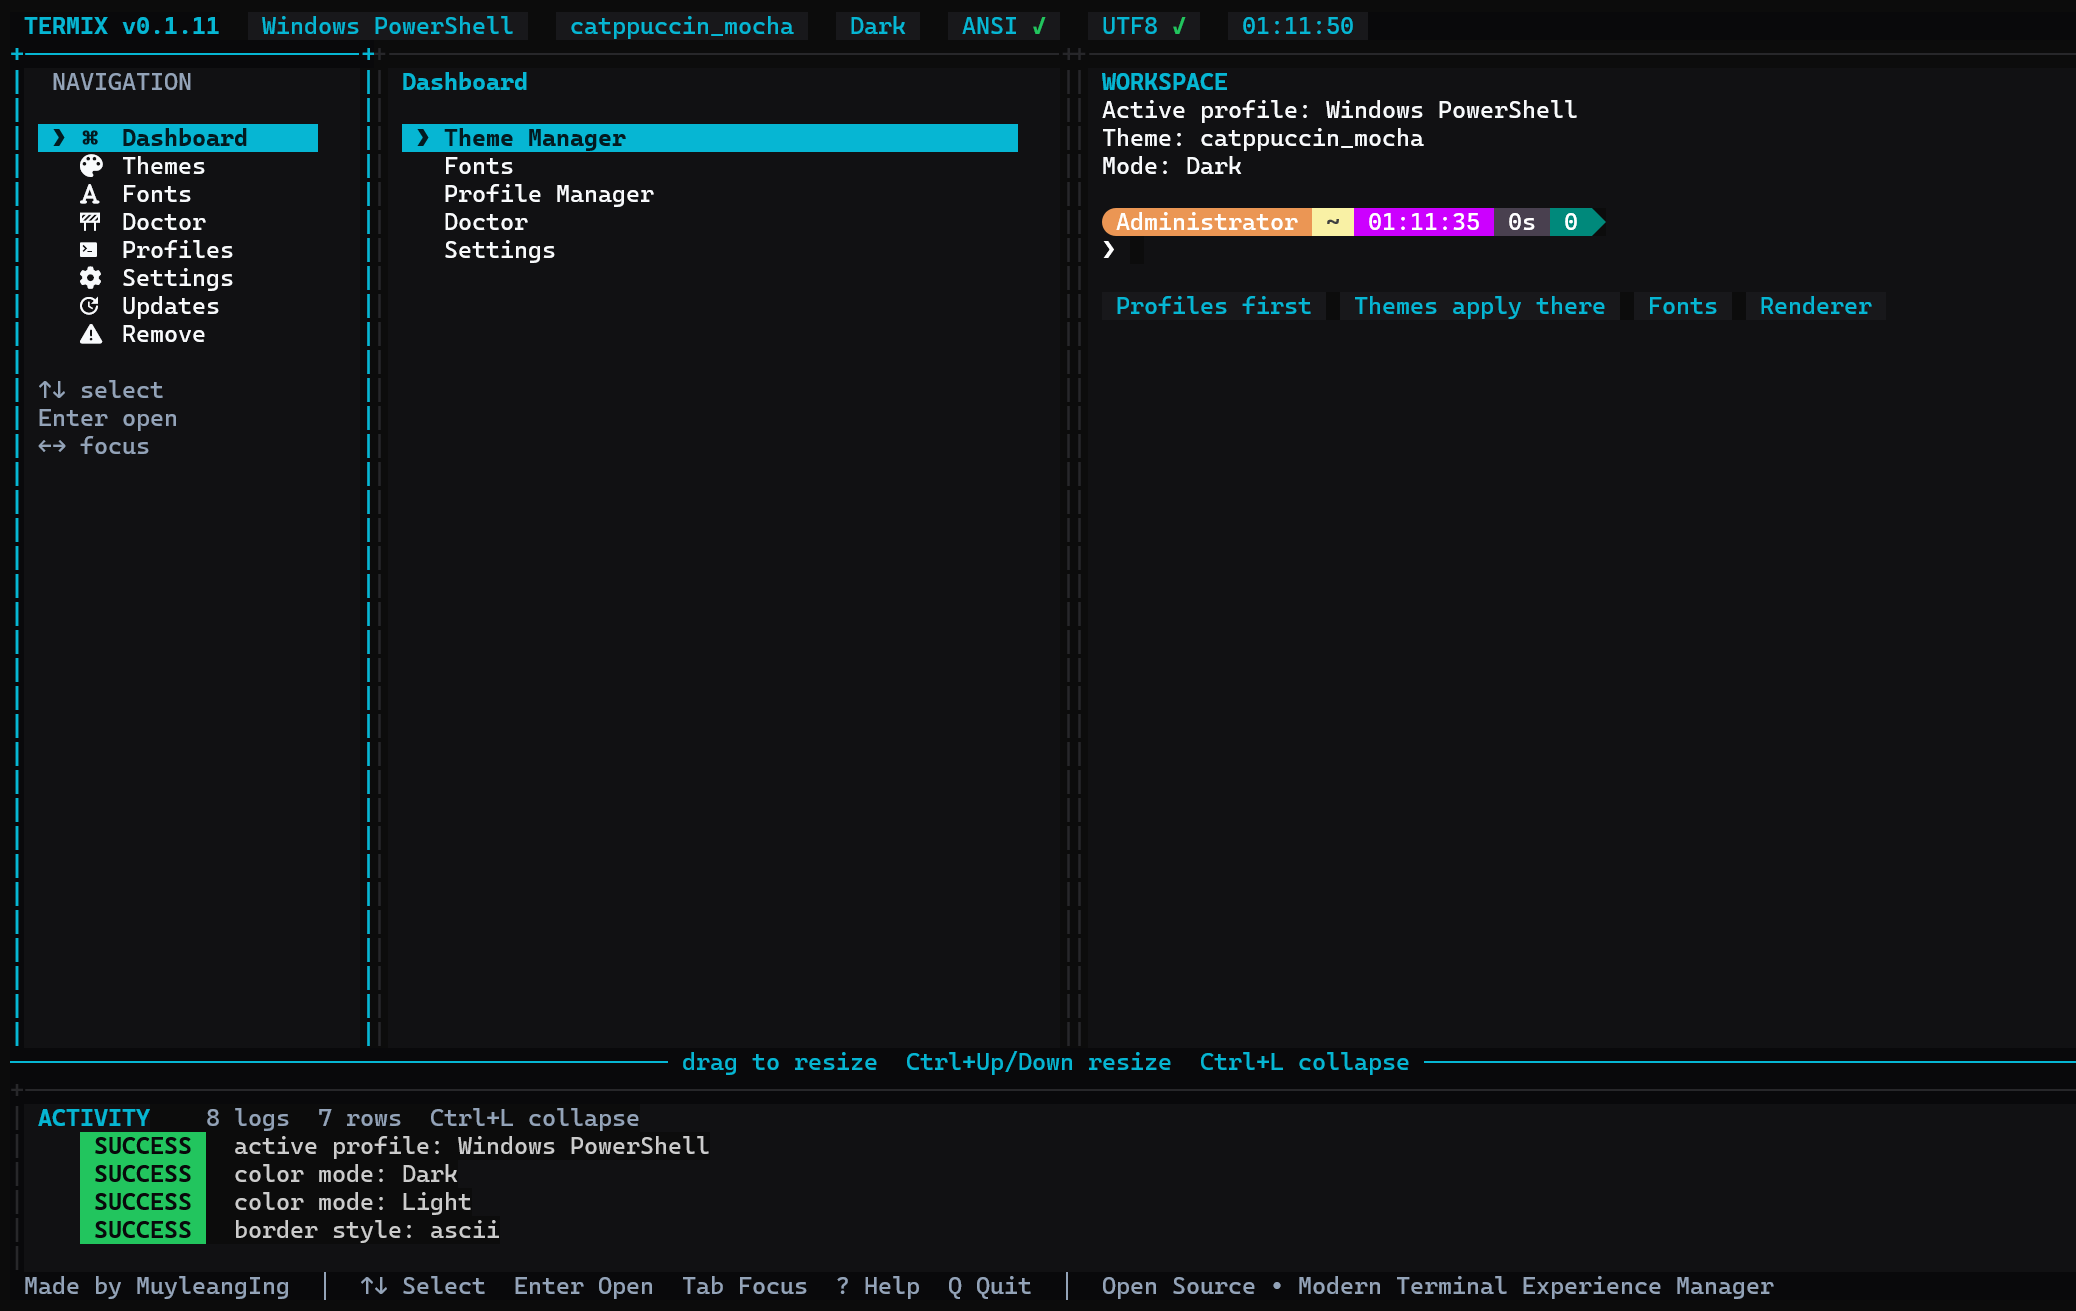Click the 01:11:50 clock in header

1297,26
